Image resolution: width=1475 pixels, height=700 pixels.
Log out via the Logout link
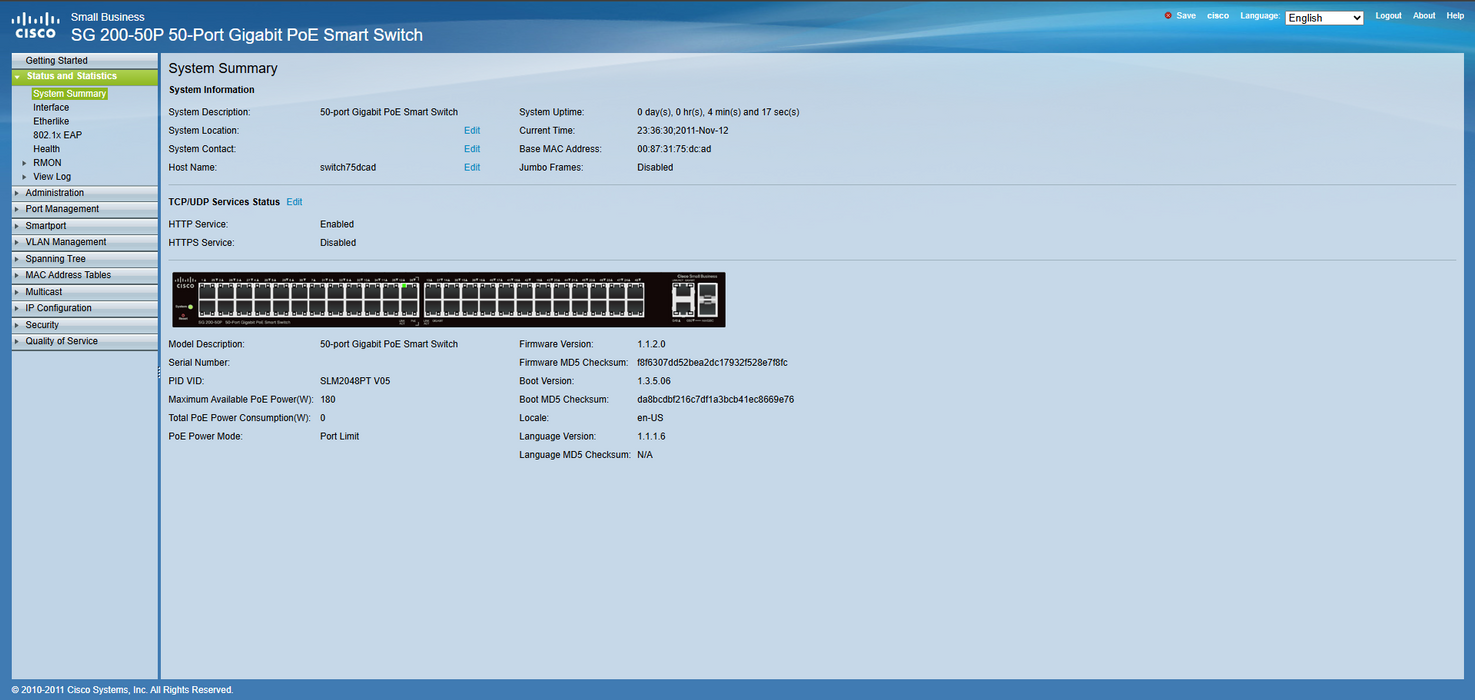tap(1388, 16)
